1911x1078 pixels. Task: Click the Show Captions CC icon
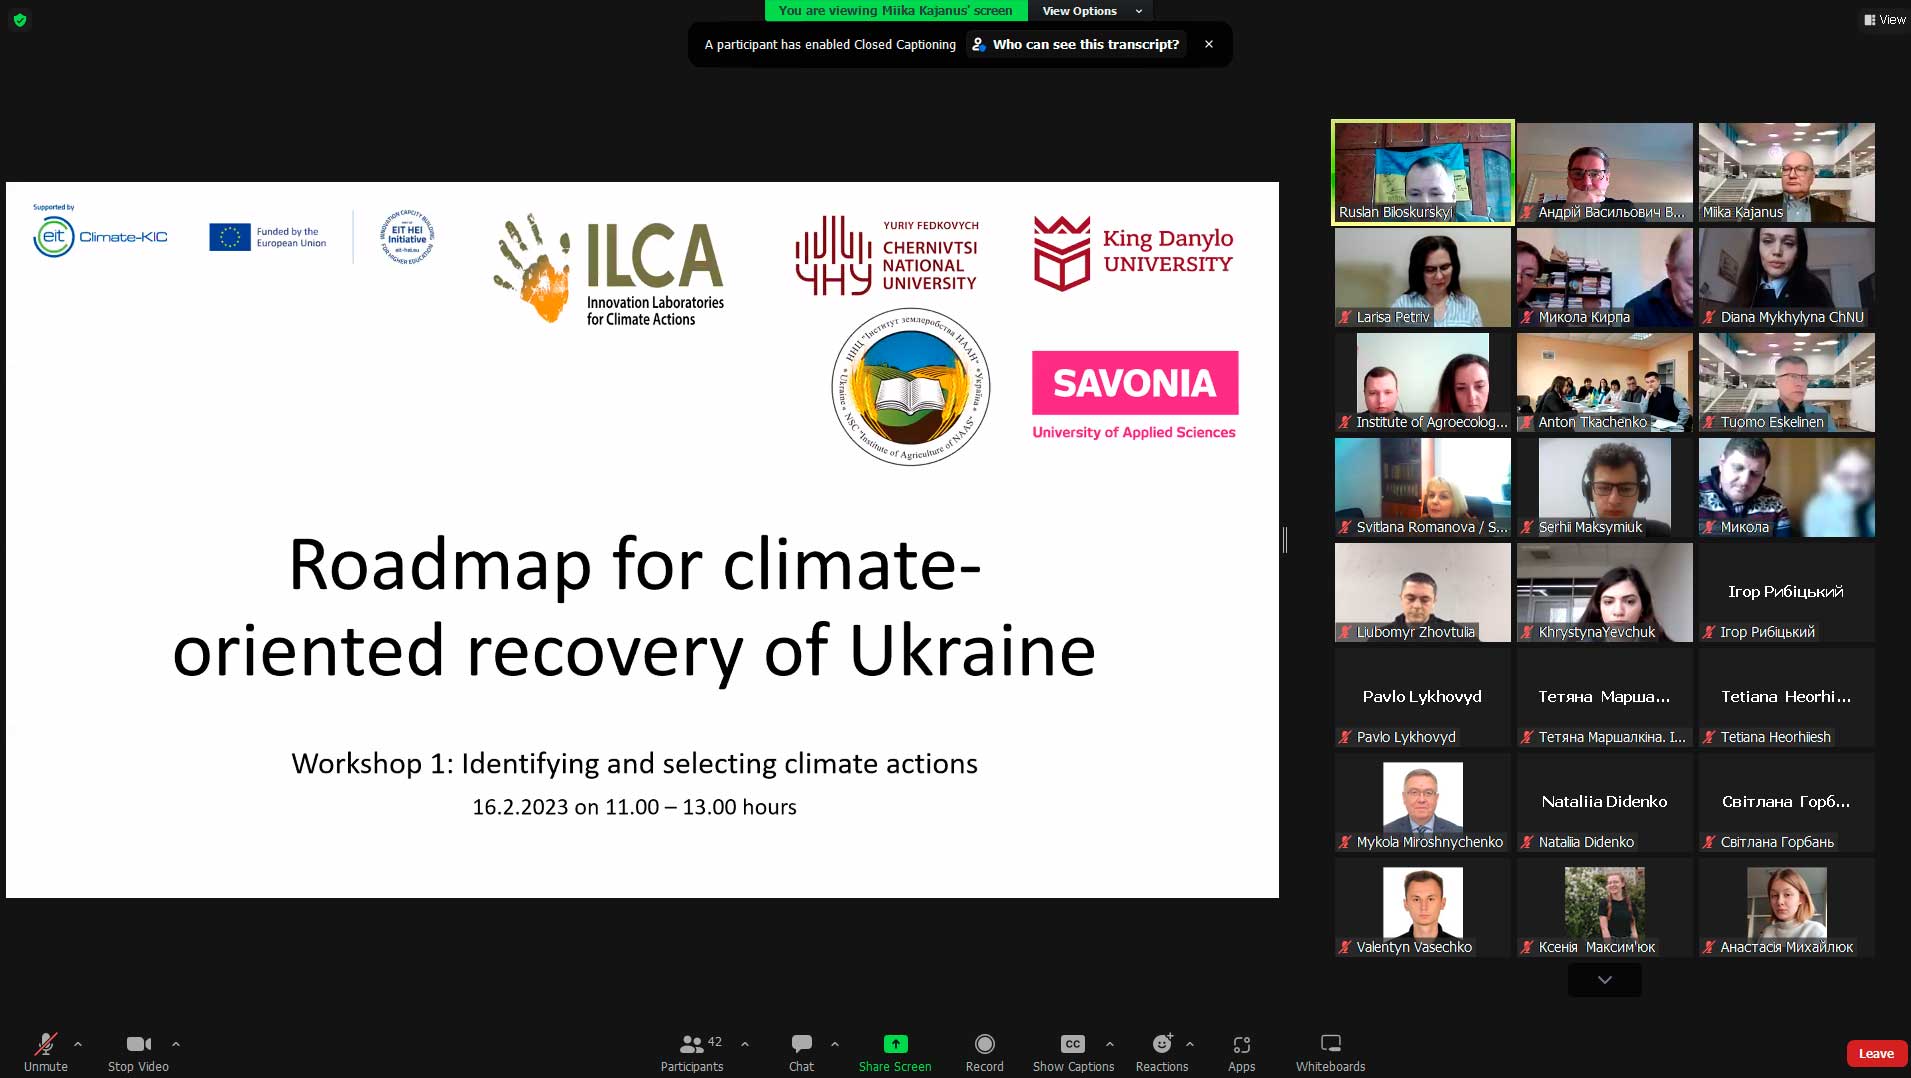pyautogui.click(x=1073, y=1044)
